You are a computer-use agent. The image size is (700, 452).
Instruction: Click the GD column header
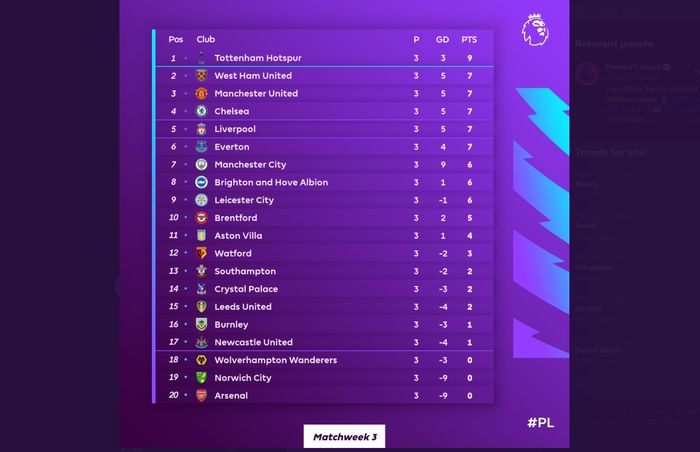[442, 39]
